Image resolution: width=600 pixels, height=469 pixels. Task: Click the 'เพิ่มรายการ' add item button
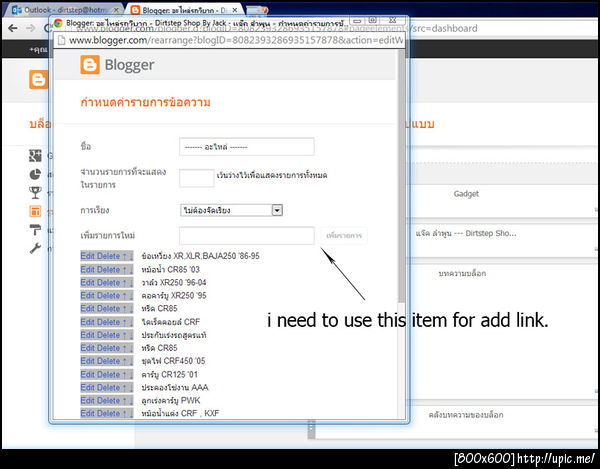click(344, 236)
